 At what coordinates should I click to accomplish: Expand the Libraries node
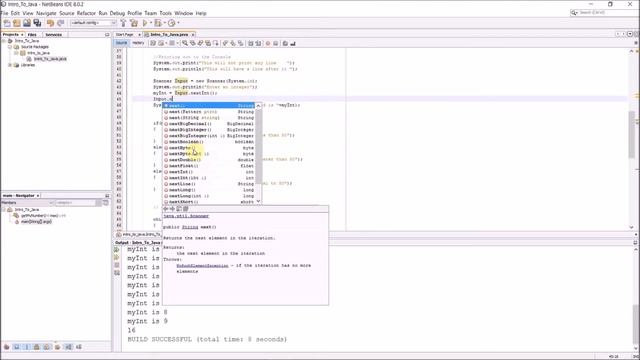(x=10, y=65)
